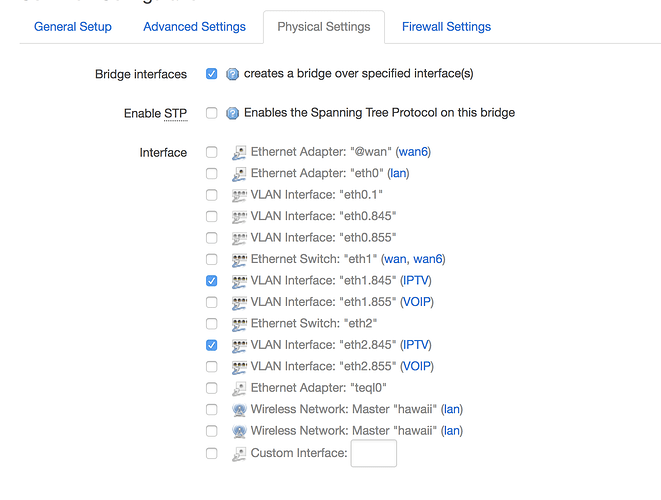Uncheck the Bridge interfaces checkbox
Viewport: 661px width, 500px height.
tap(212, 74)
